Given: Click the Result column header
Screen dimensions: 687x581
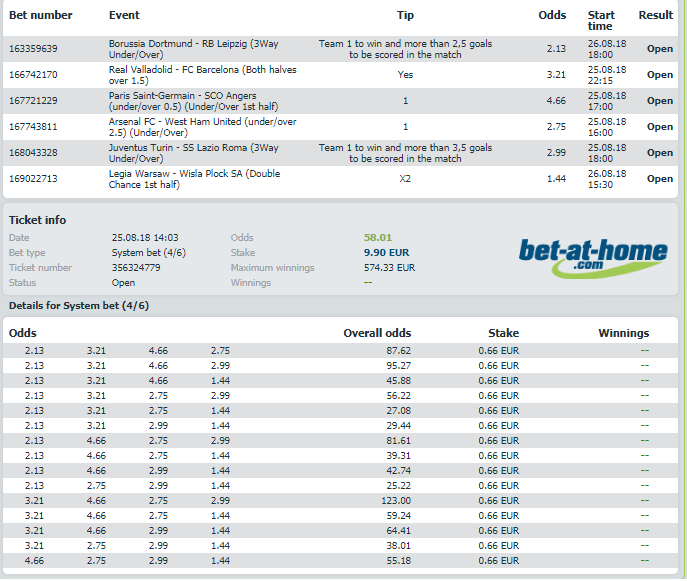Looking at the screenshot, I should [x=655, y=15].
